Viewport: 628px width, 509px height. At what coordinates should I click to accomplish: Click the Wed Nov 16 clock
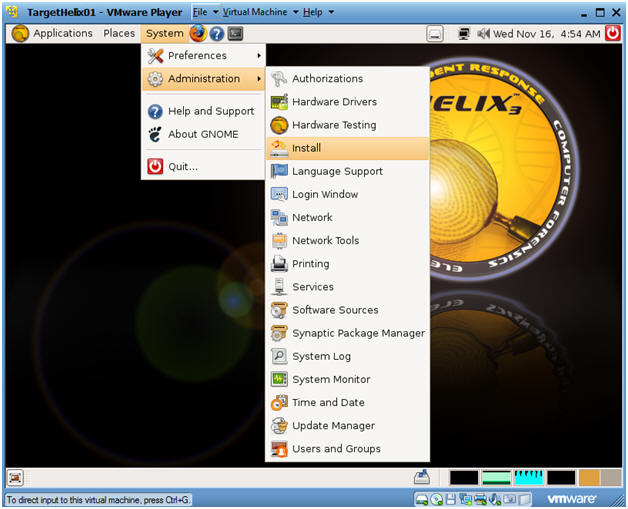coord(547,34)
